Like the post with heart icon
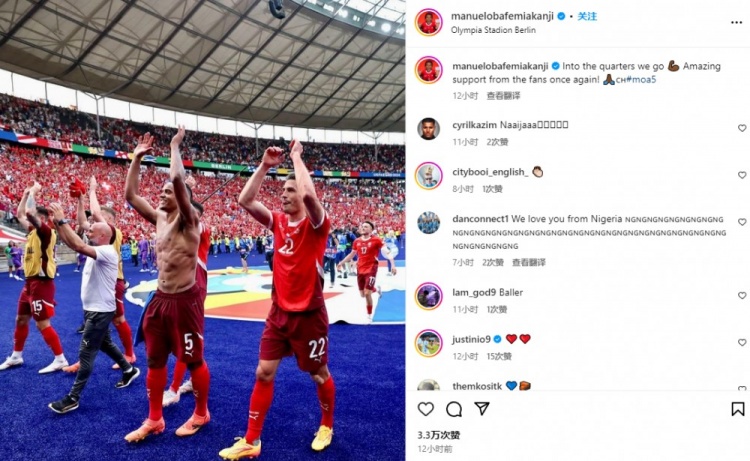The height and width of the screenshot is (461, 750). tap(426, 409)
